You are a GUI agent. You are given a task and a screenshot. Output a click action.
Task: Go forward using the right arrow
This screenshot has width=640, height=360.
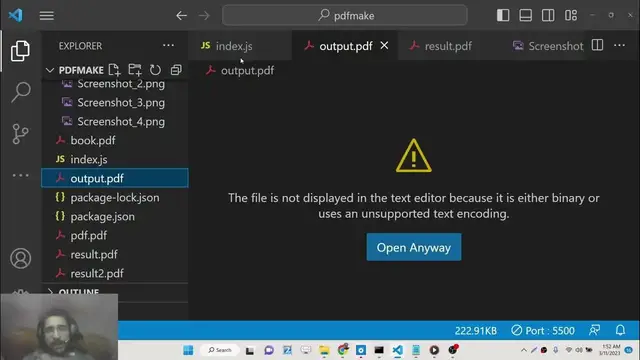pyautogui.click(x=204, y=16)
